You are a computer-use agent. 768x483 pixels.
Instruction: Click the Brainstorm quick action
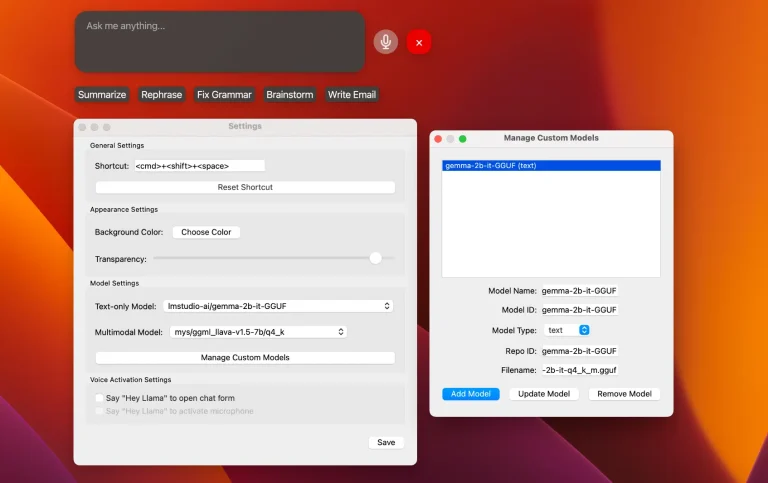coord(289,95)
